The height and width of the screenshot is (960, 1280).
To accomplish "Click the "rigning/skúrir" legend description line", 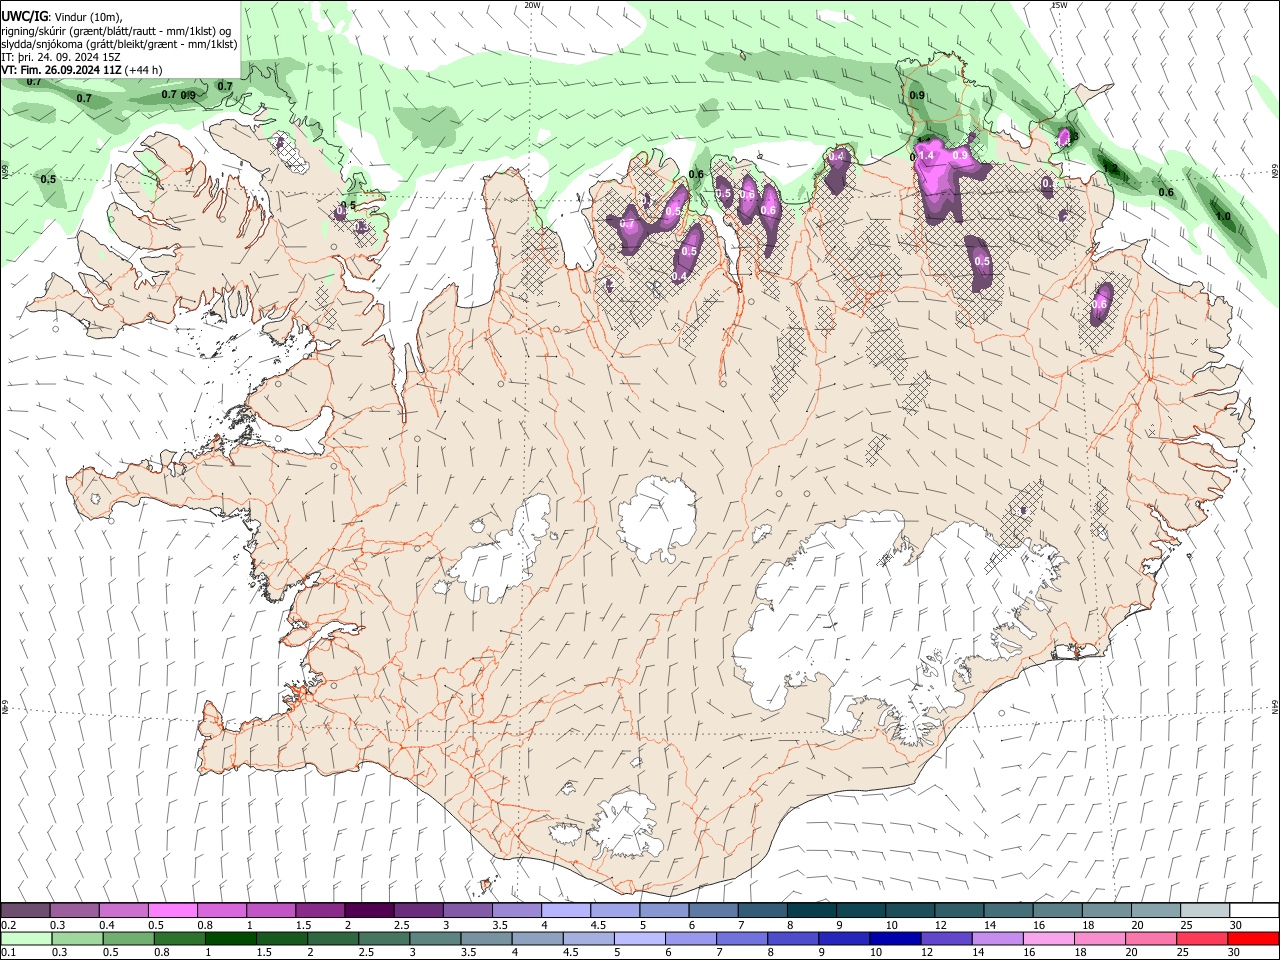I will (x=116, y=31).
